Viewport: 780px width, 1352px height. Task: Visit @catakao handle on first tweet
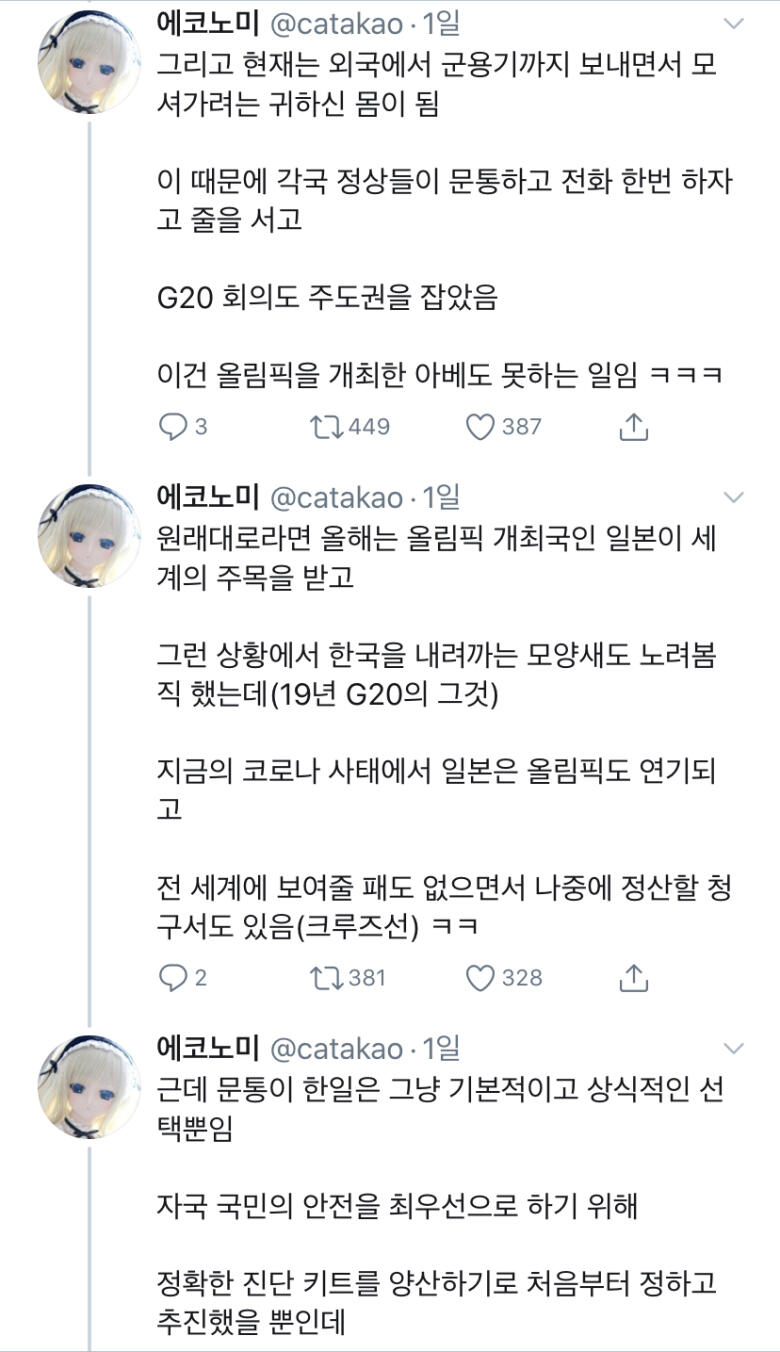click(336, 23)
